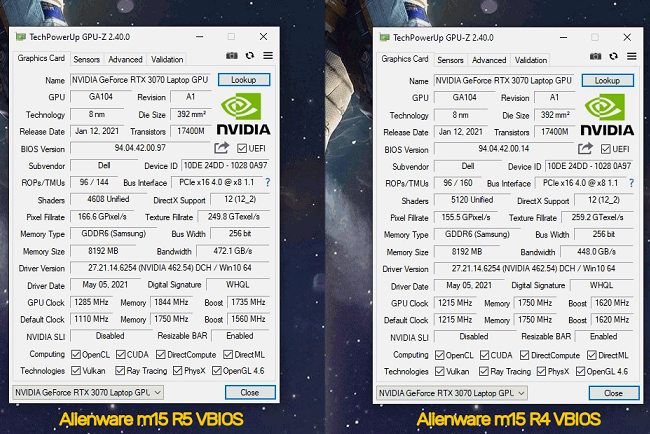Open the hamburger menu in the R4 VBIOS window

point(631,56)
